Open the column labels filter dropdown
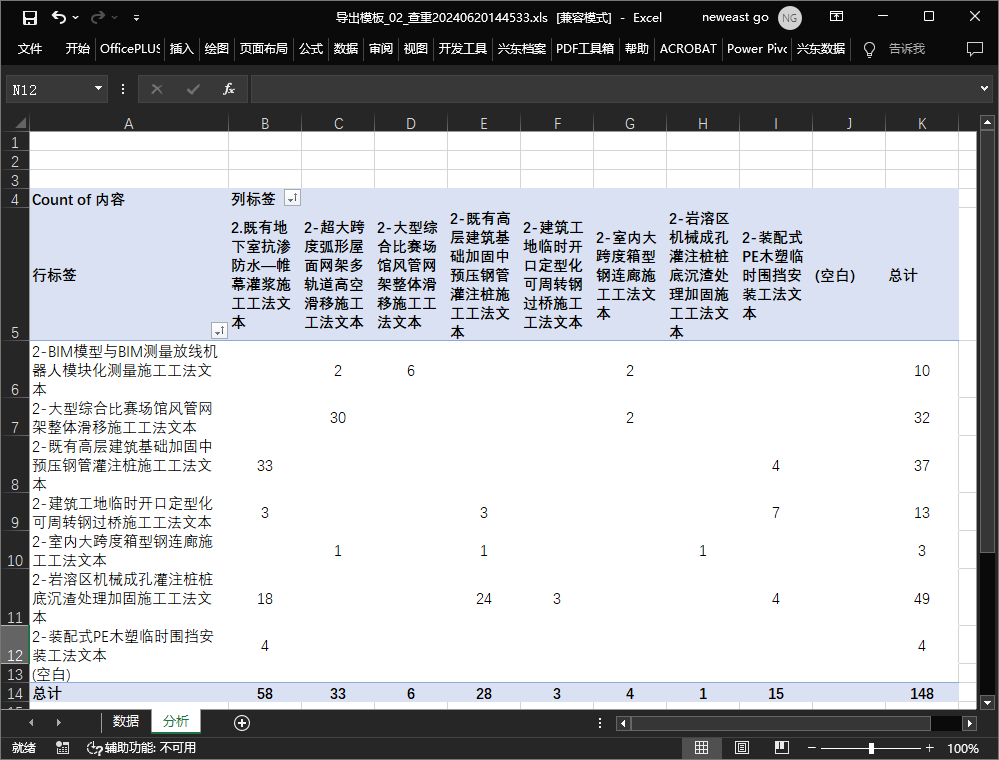Viewport: 999px width, 760px height. (x=291, y=199)
